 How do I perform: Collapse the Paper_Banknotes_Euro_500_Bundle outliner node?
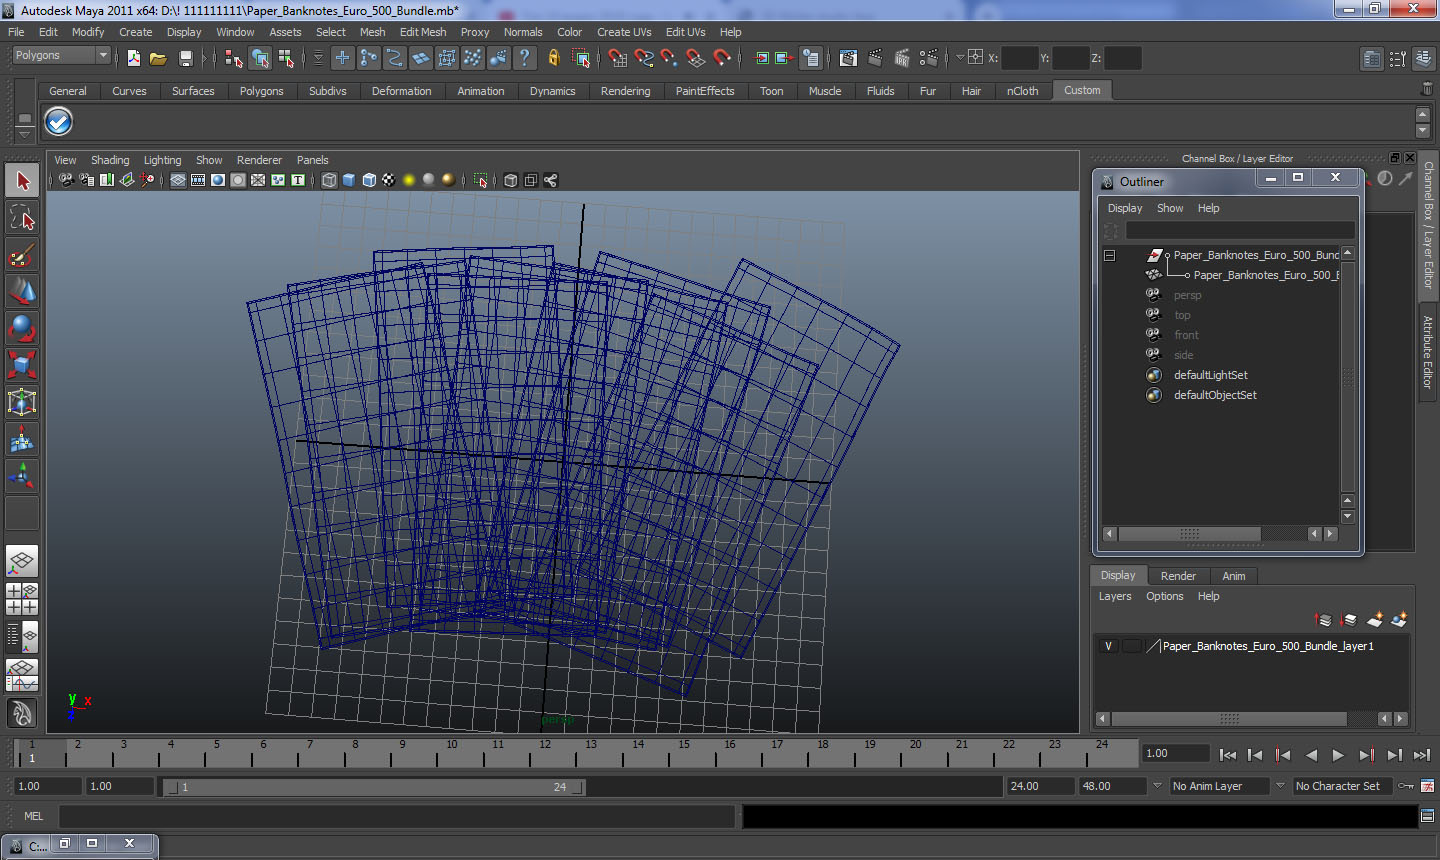(x=1109, y=255)
